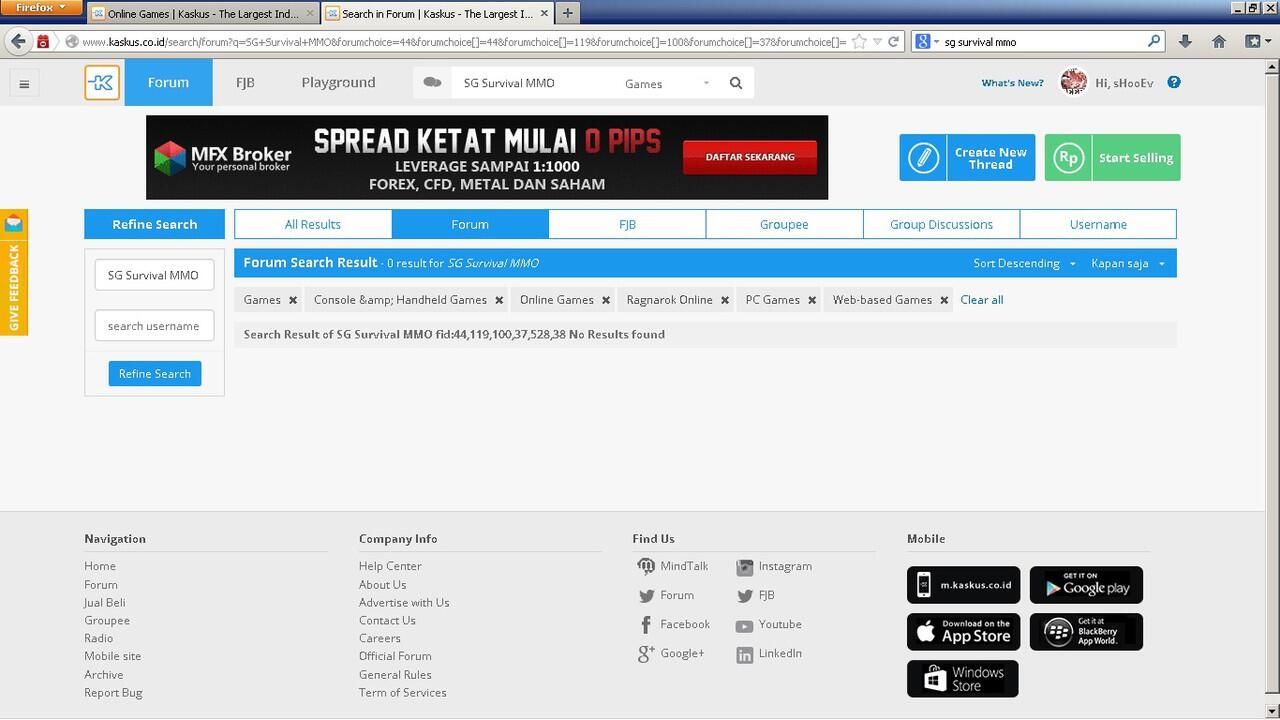
Task: Click the SG Survival MMO refine keyword field
Action: tap(154, 275)
